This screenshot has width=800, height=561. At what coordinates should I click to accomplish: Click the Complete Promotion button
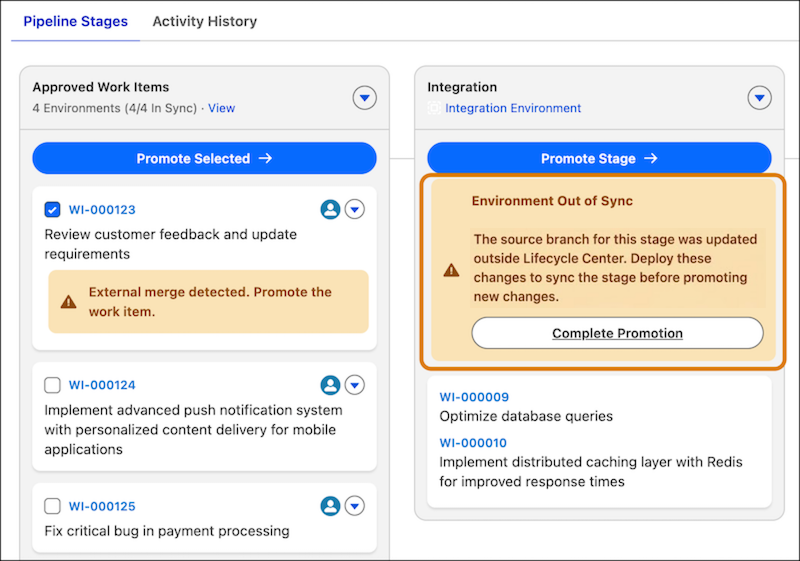[x=617, y=333]
